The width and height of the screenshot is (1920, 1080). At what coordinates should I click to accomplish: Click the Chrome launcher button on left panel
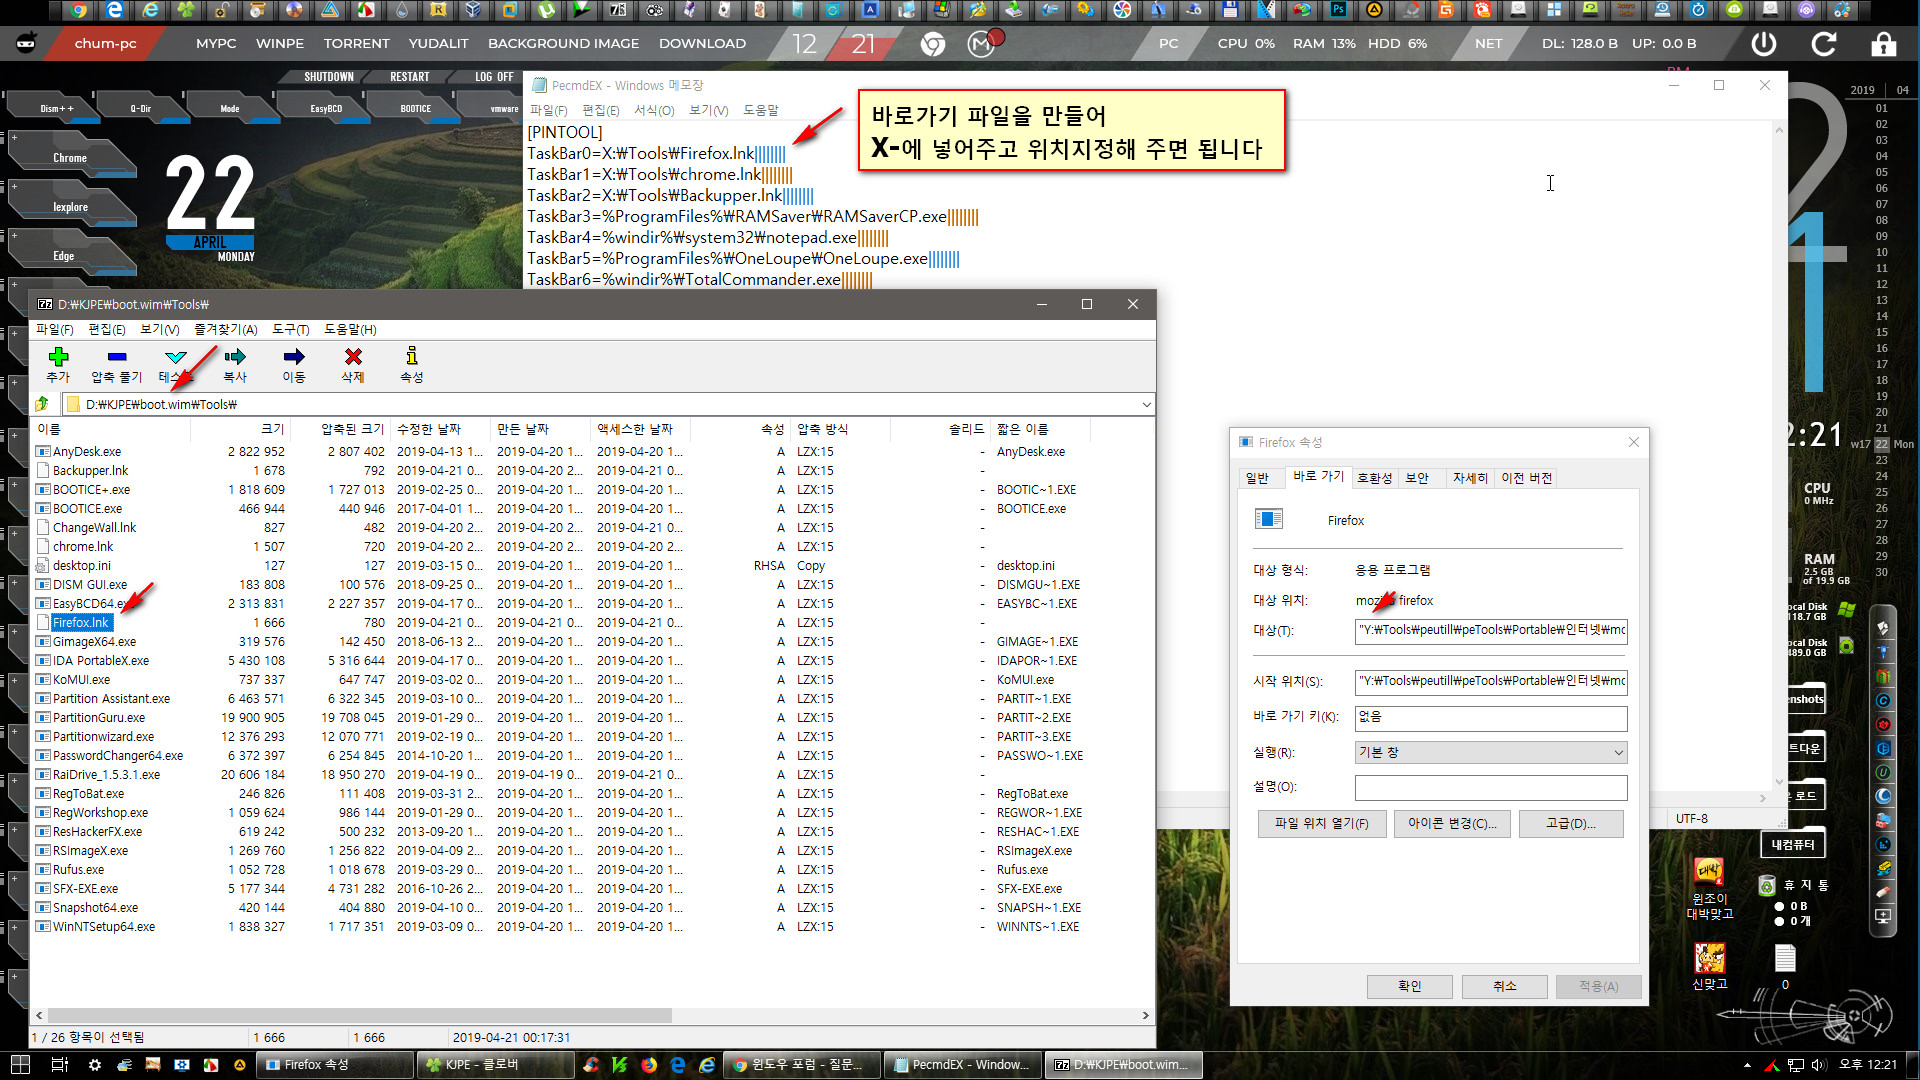click(x=70, y=158)
